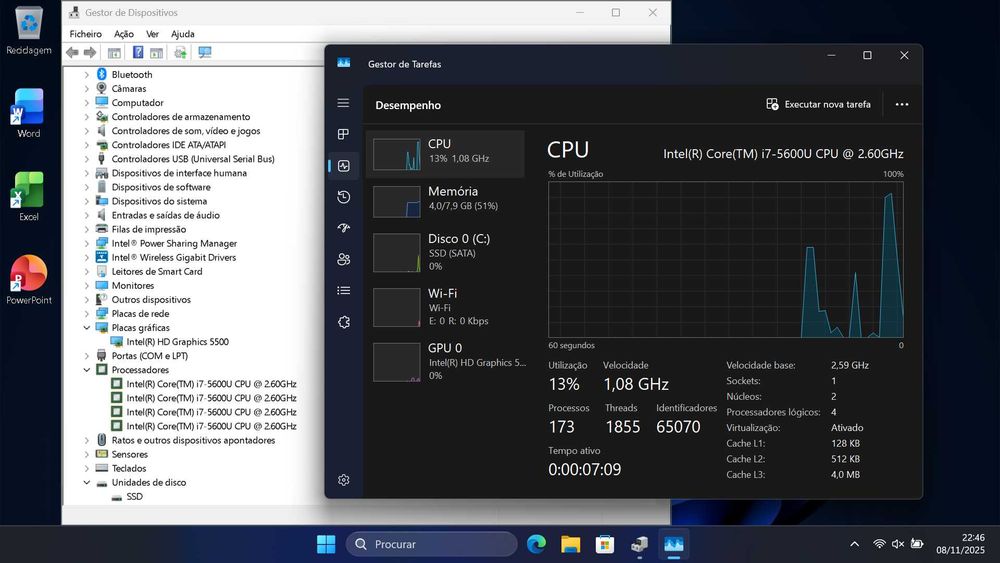
Task: Open the Excel desktop shortcut
Action: (x=28, y=196)
